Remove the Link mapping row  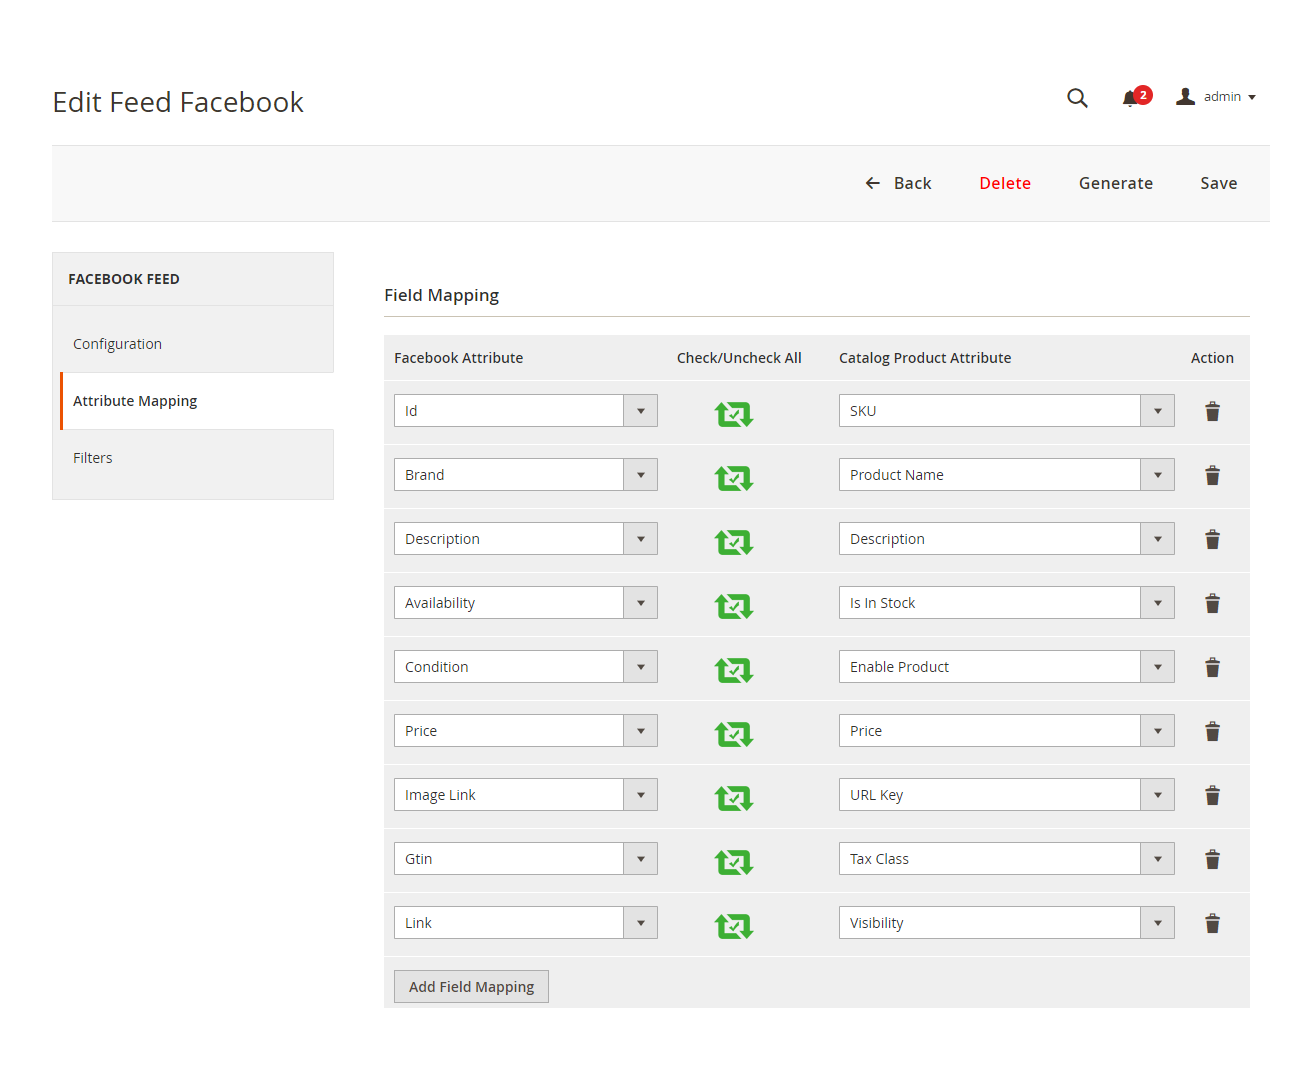click(1212, 923)
